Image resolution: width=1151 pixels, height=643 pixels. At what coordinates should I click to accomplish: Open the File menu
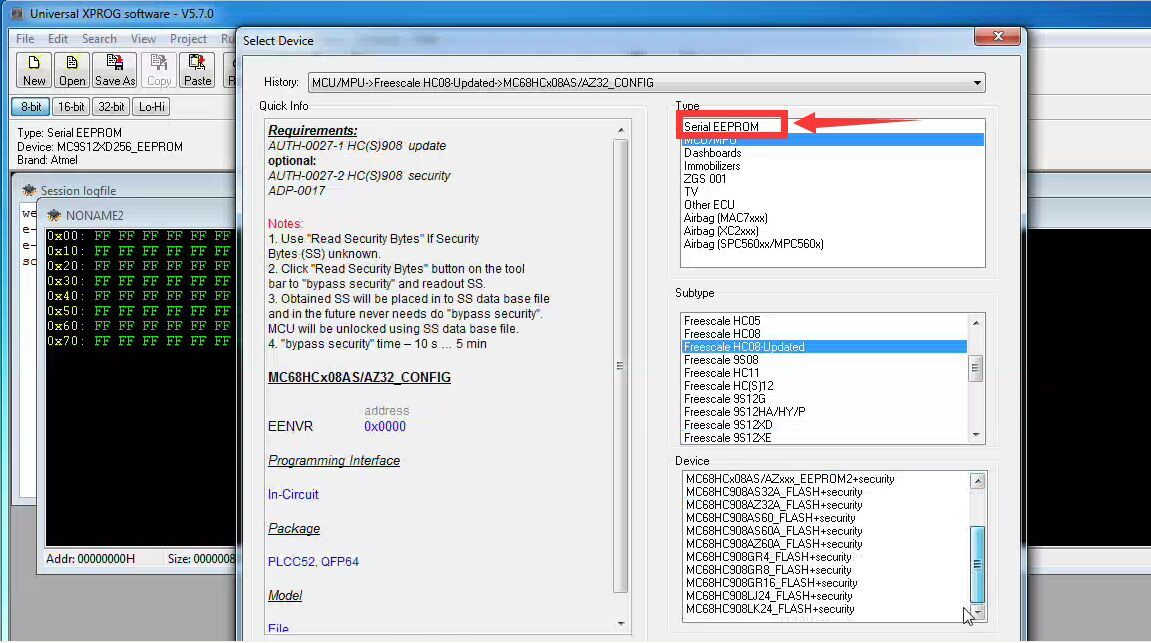pos(25,39)
